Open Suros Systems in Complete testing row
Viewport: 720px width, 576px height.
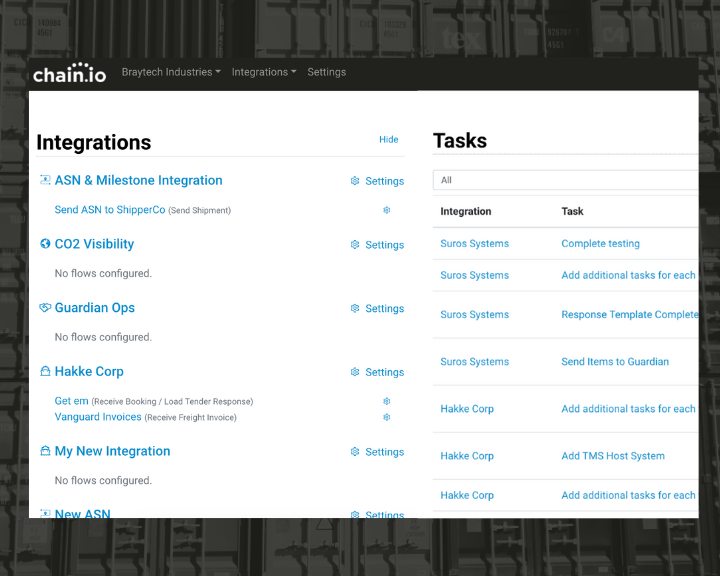click(474, 243)
